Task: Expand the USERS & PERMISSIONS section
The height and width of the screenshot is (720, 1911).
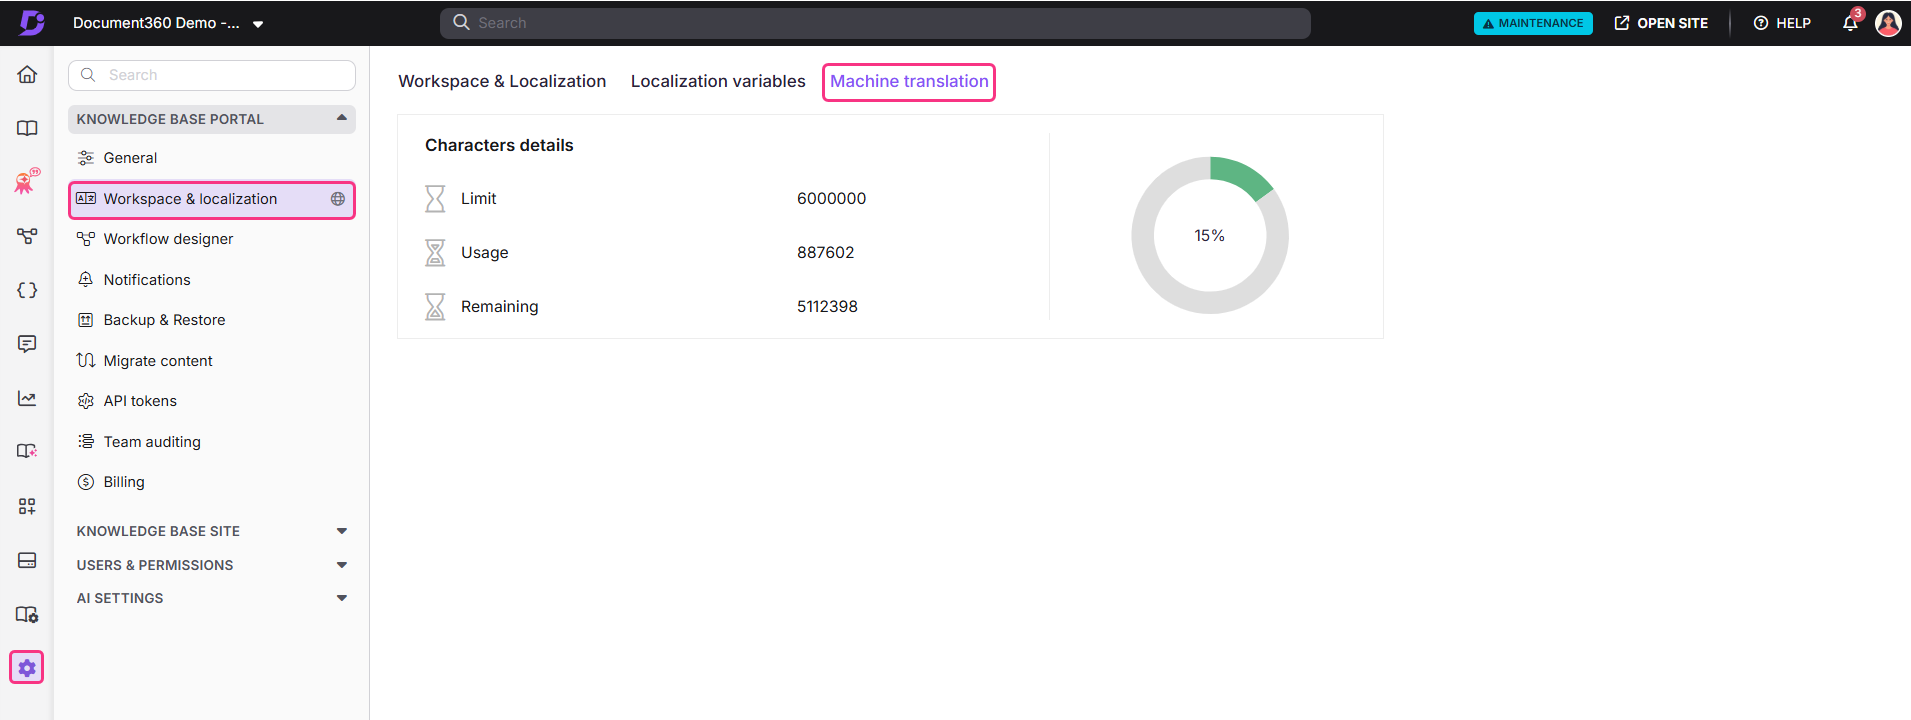Action: point(212,565)
